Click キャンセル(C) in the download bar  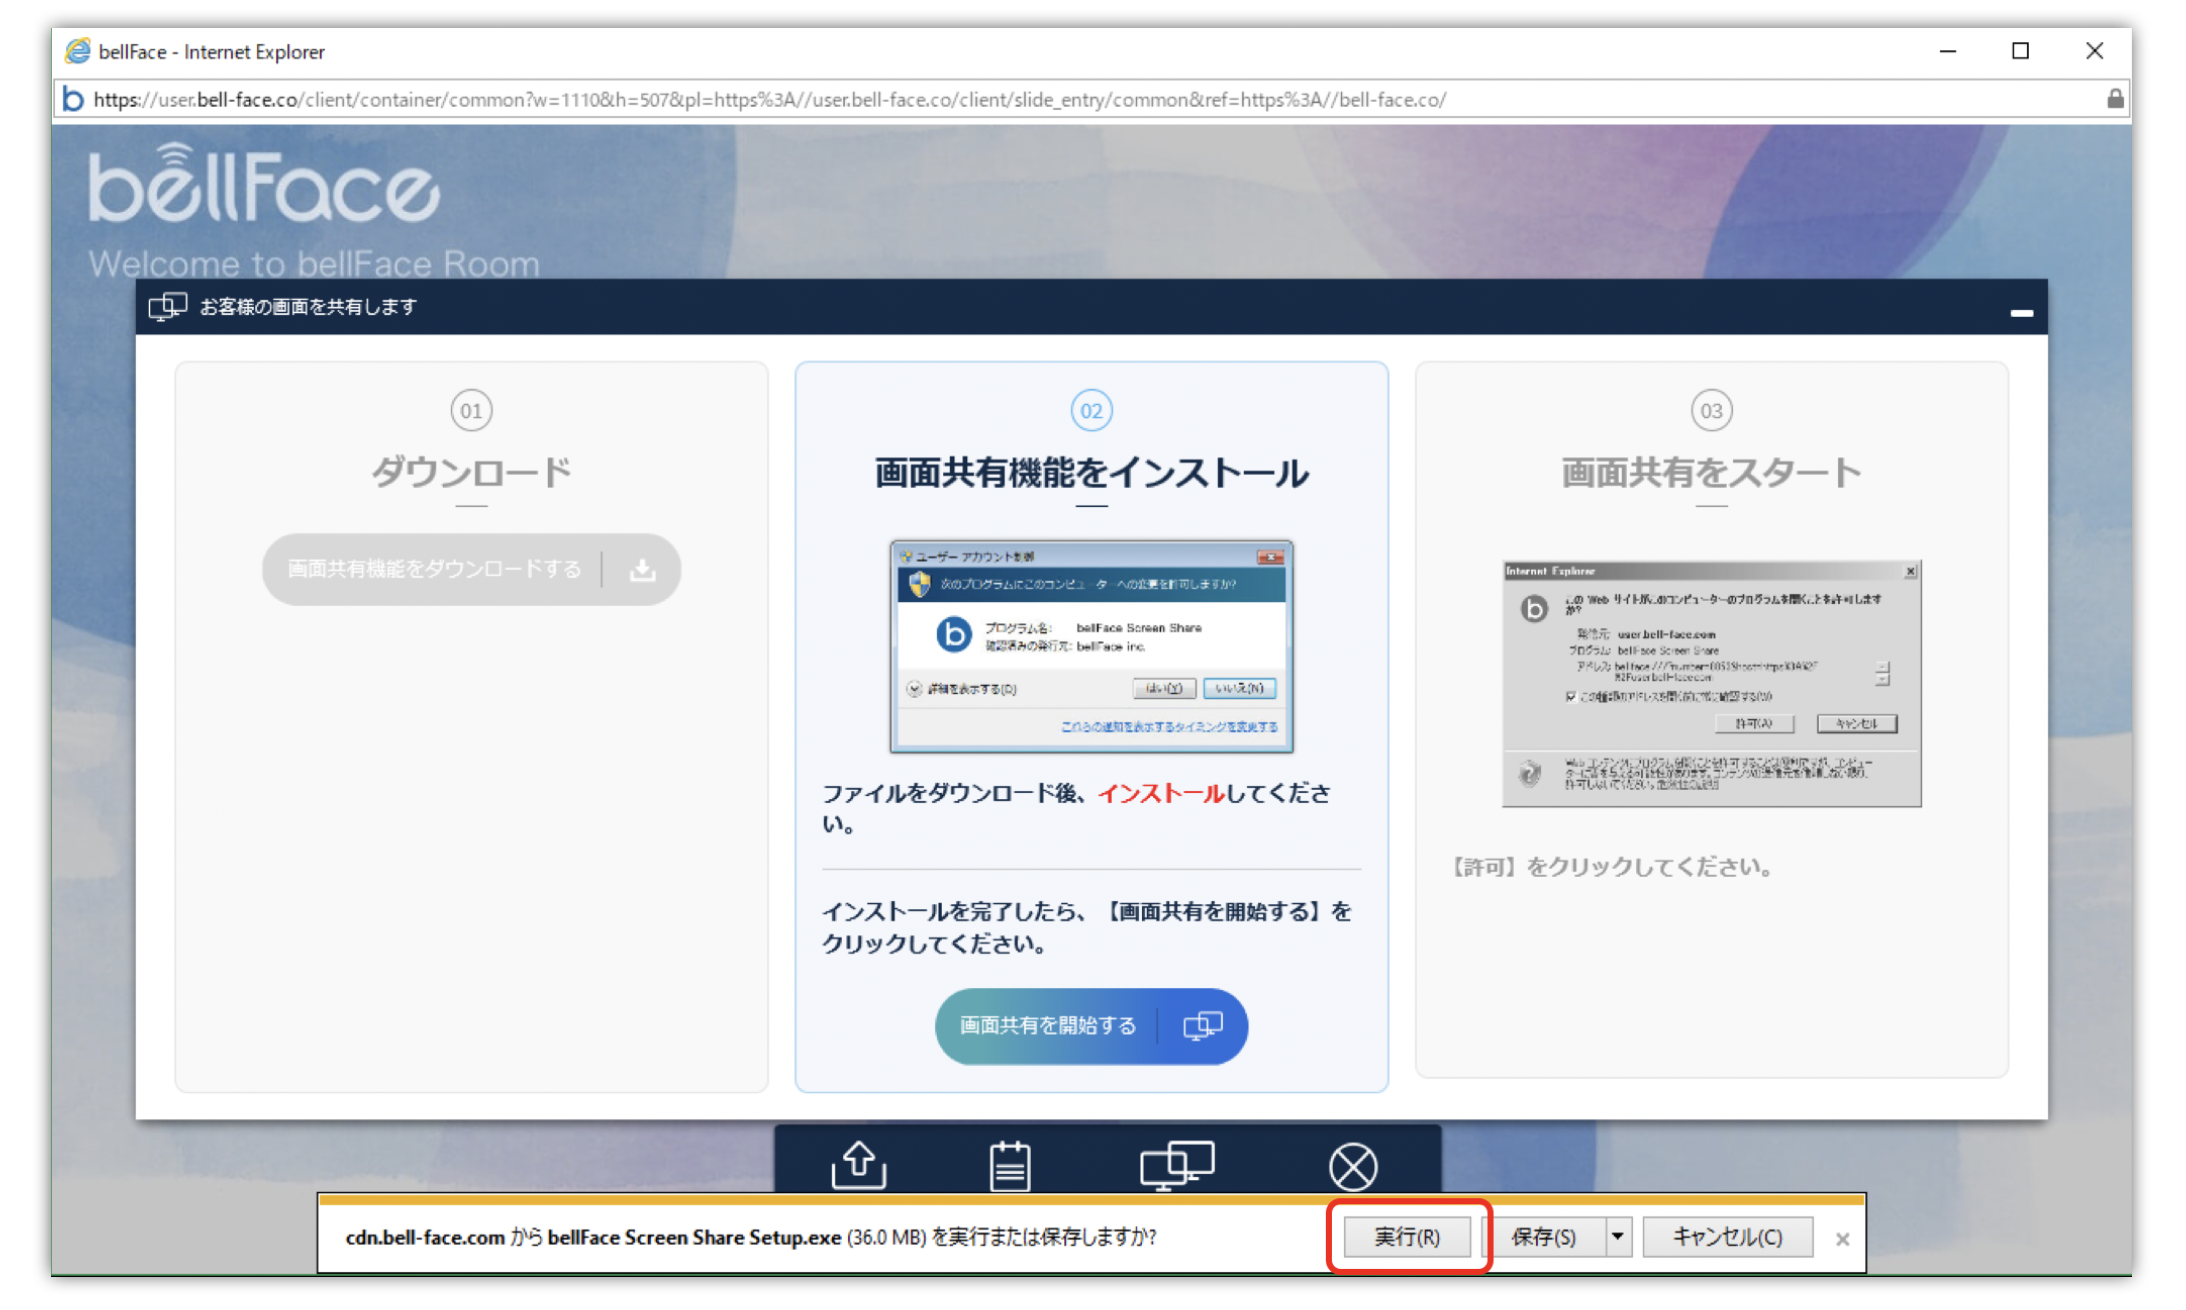(1727, 1237)
